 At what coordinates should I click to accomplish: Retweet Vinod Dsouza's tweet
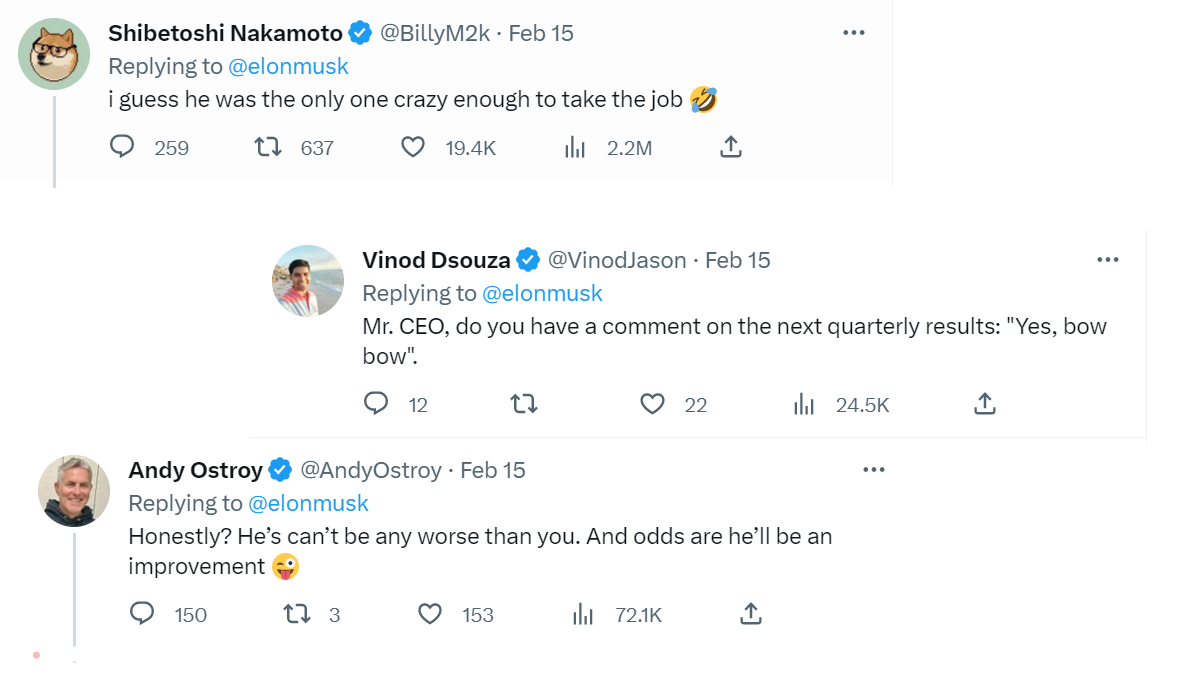pos(524,404)
